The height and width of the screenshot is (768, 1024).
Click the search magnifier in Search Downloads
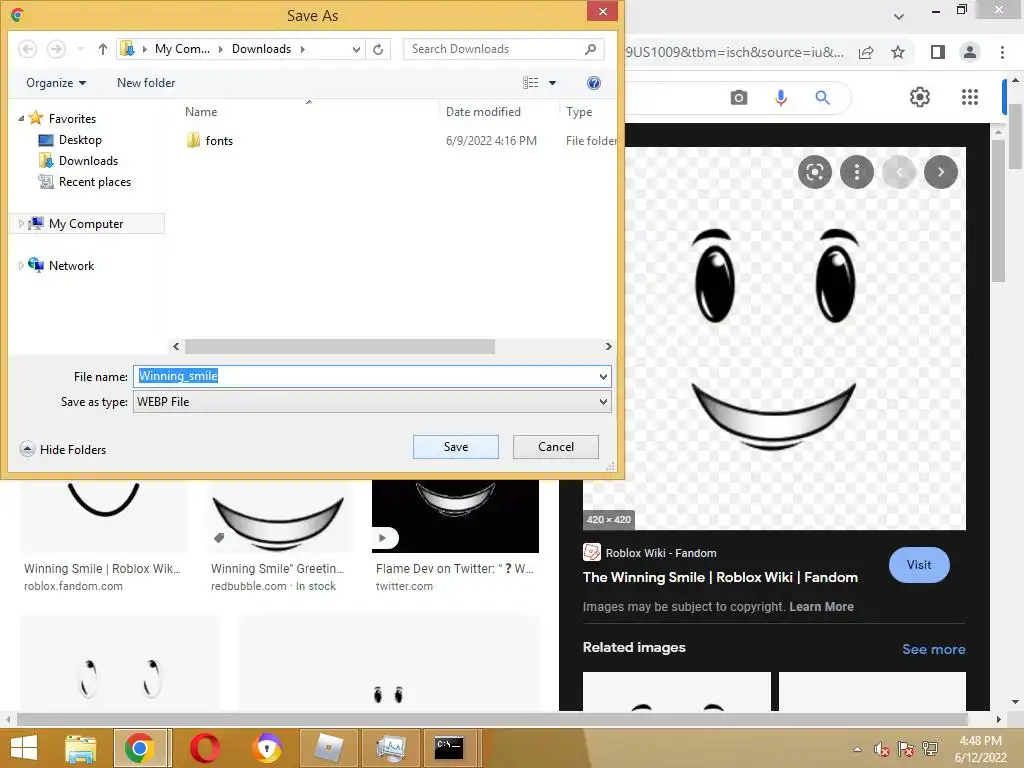590,49
